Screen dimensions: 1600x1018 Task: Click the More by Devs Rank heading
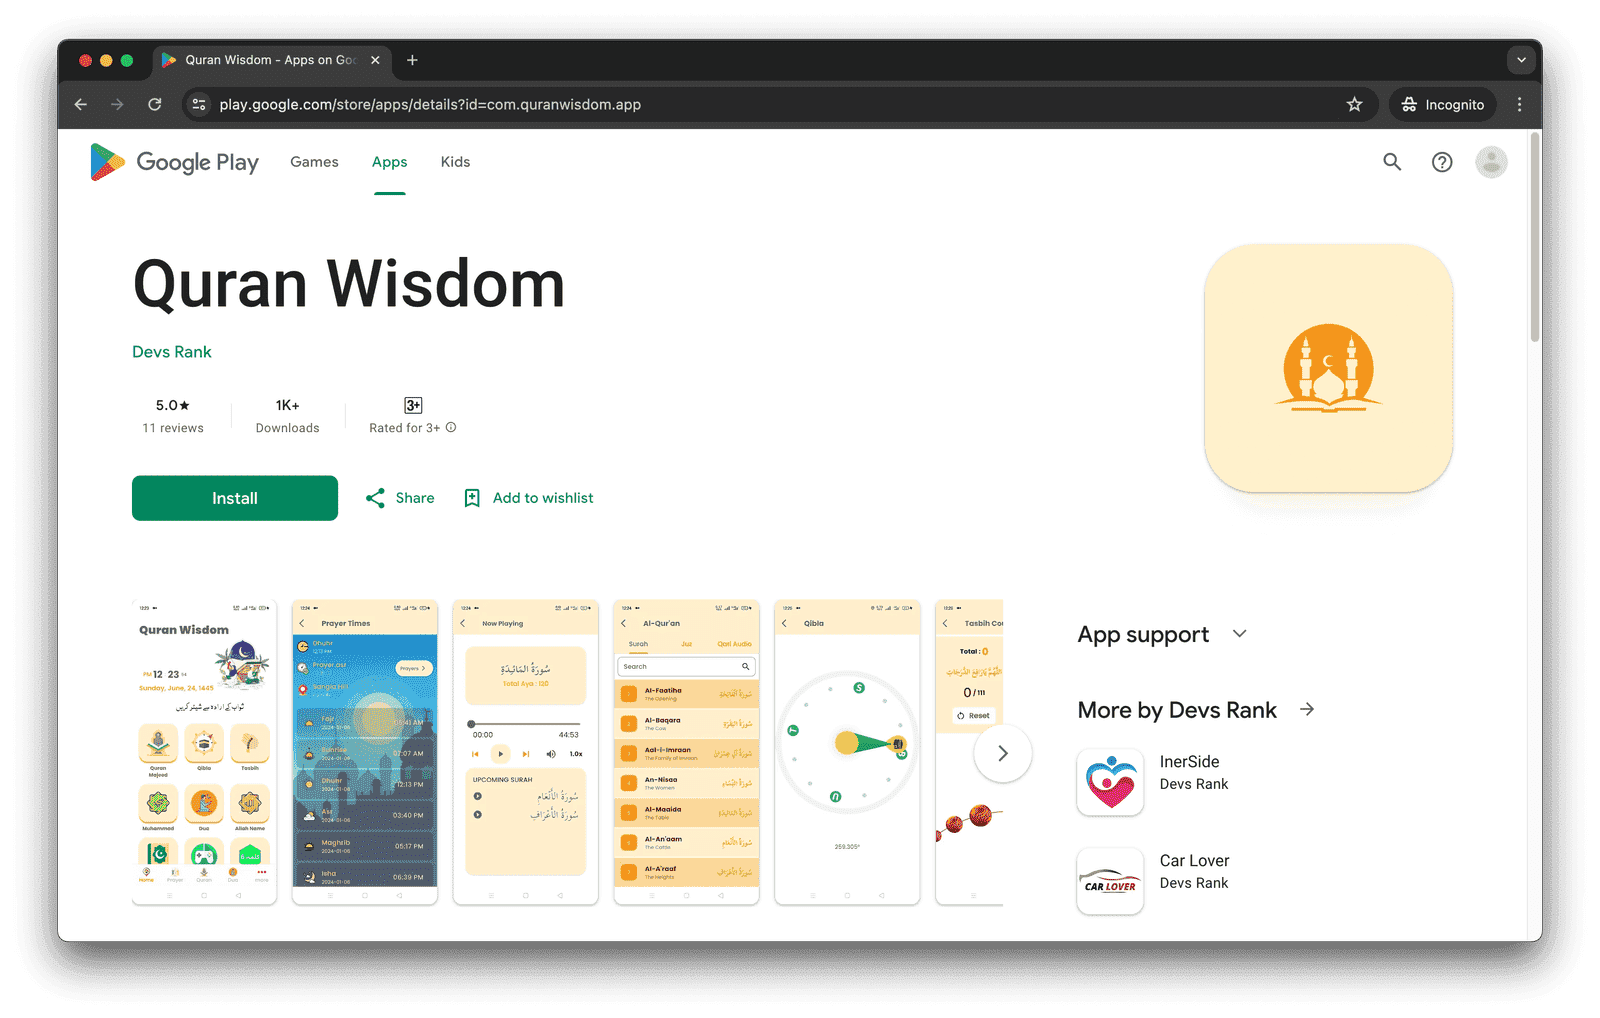[x=1177, y=710]
